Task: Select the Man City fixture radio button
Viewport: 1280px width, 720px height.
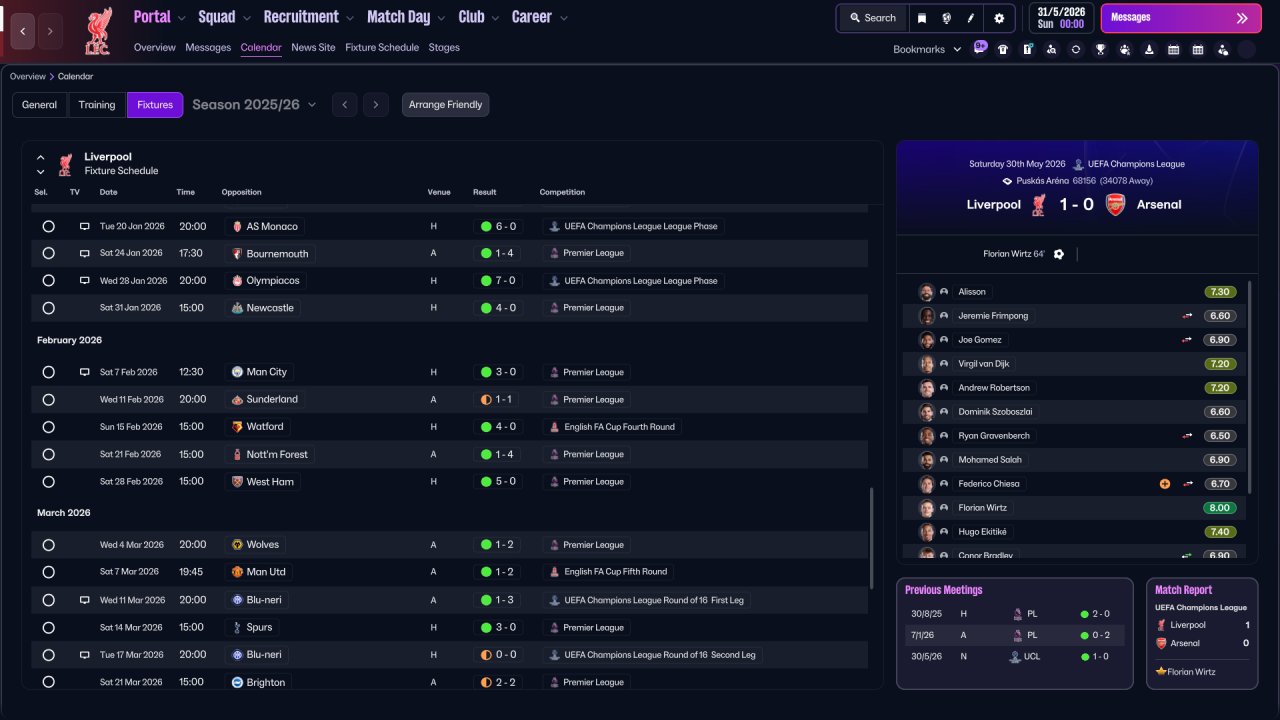Action: [48, 372]
